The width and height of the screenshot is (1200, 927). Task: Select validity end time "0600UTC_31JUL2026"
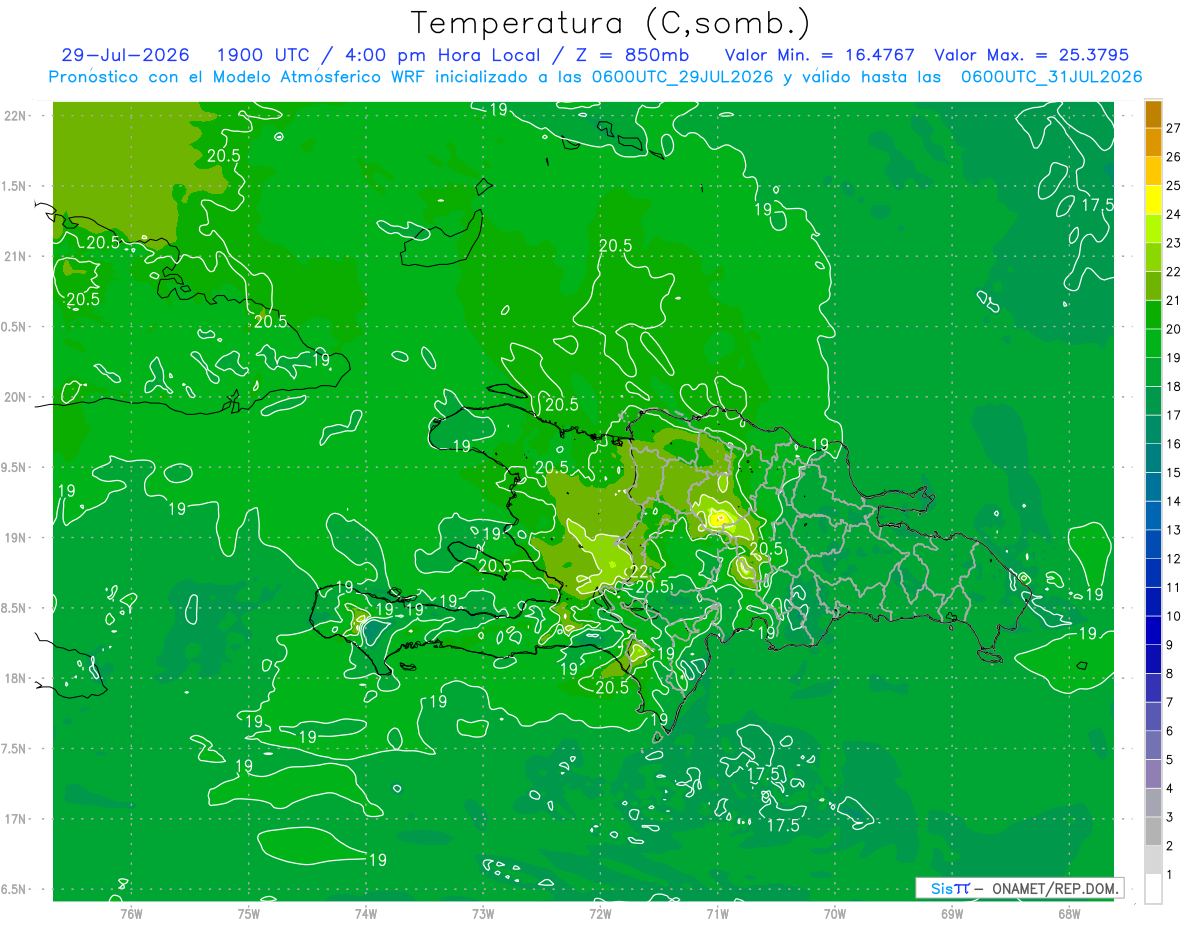coord(1052,77)
